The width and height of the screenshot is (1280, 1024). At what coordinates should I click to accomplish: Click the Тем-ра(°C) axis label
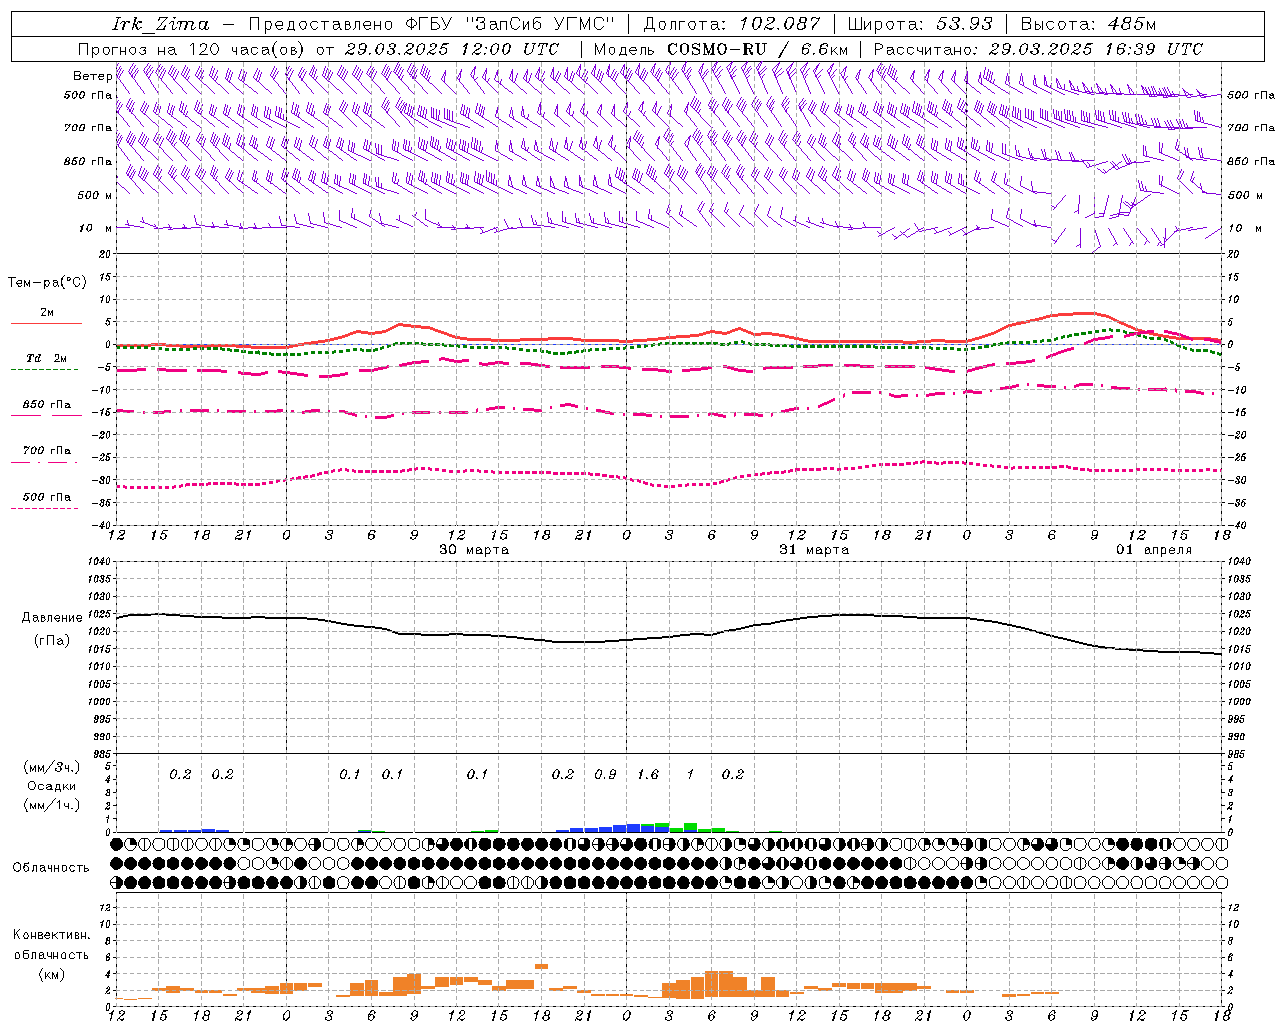(47, 282)
